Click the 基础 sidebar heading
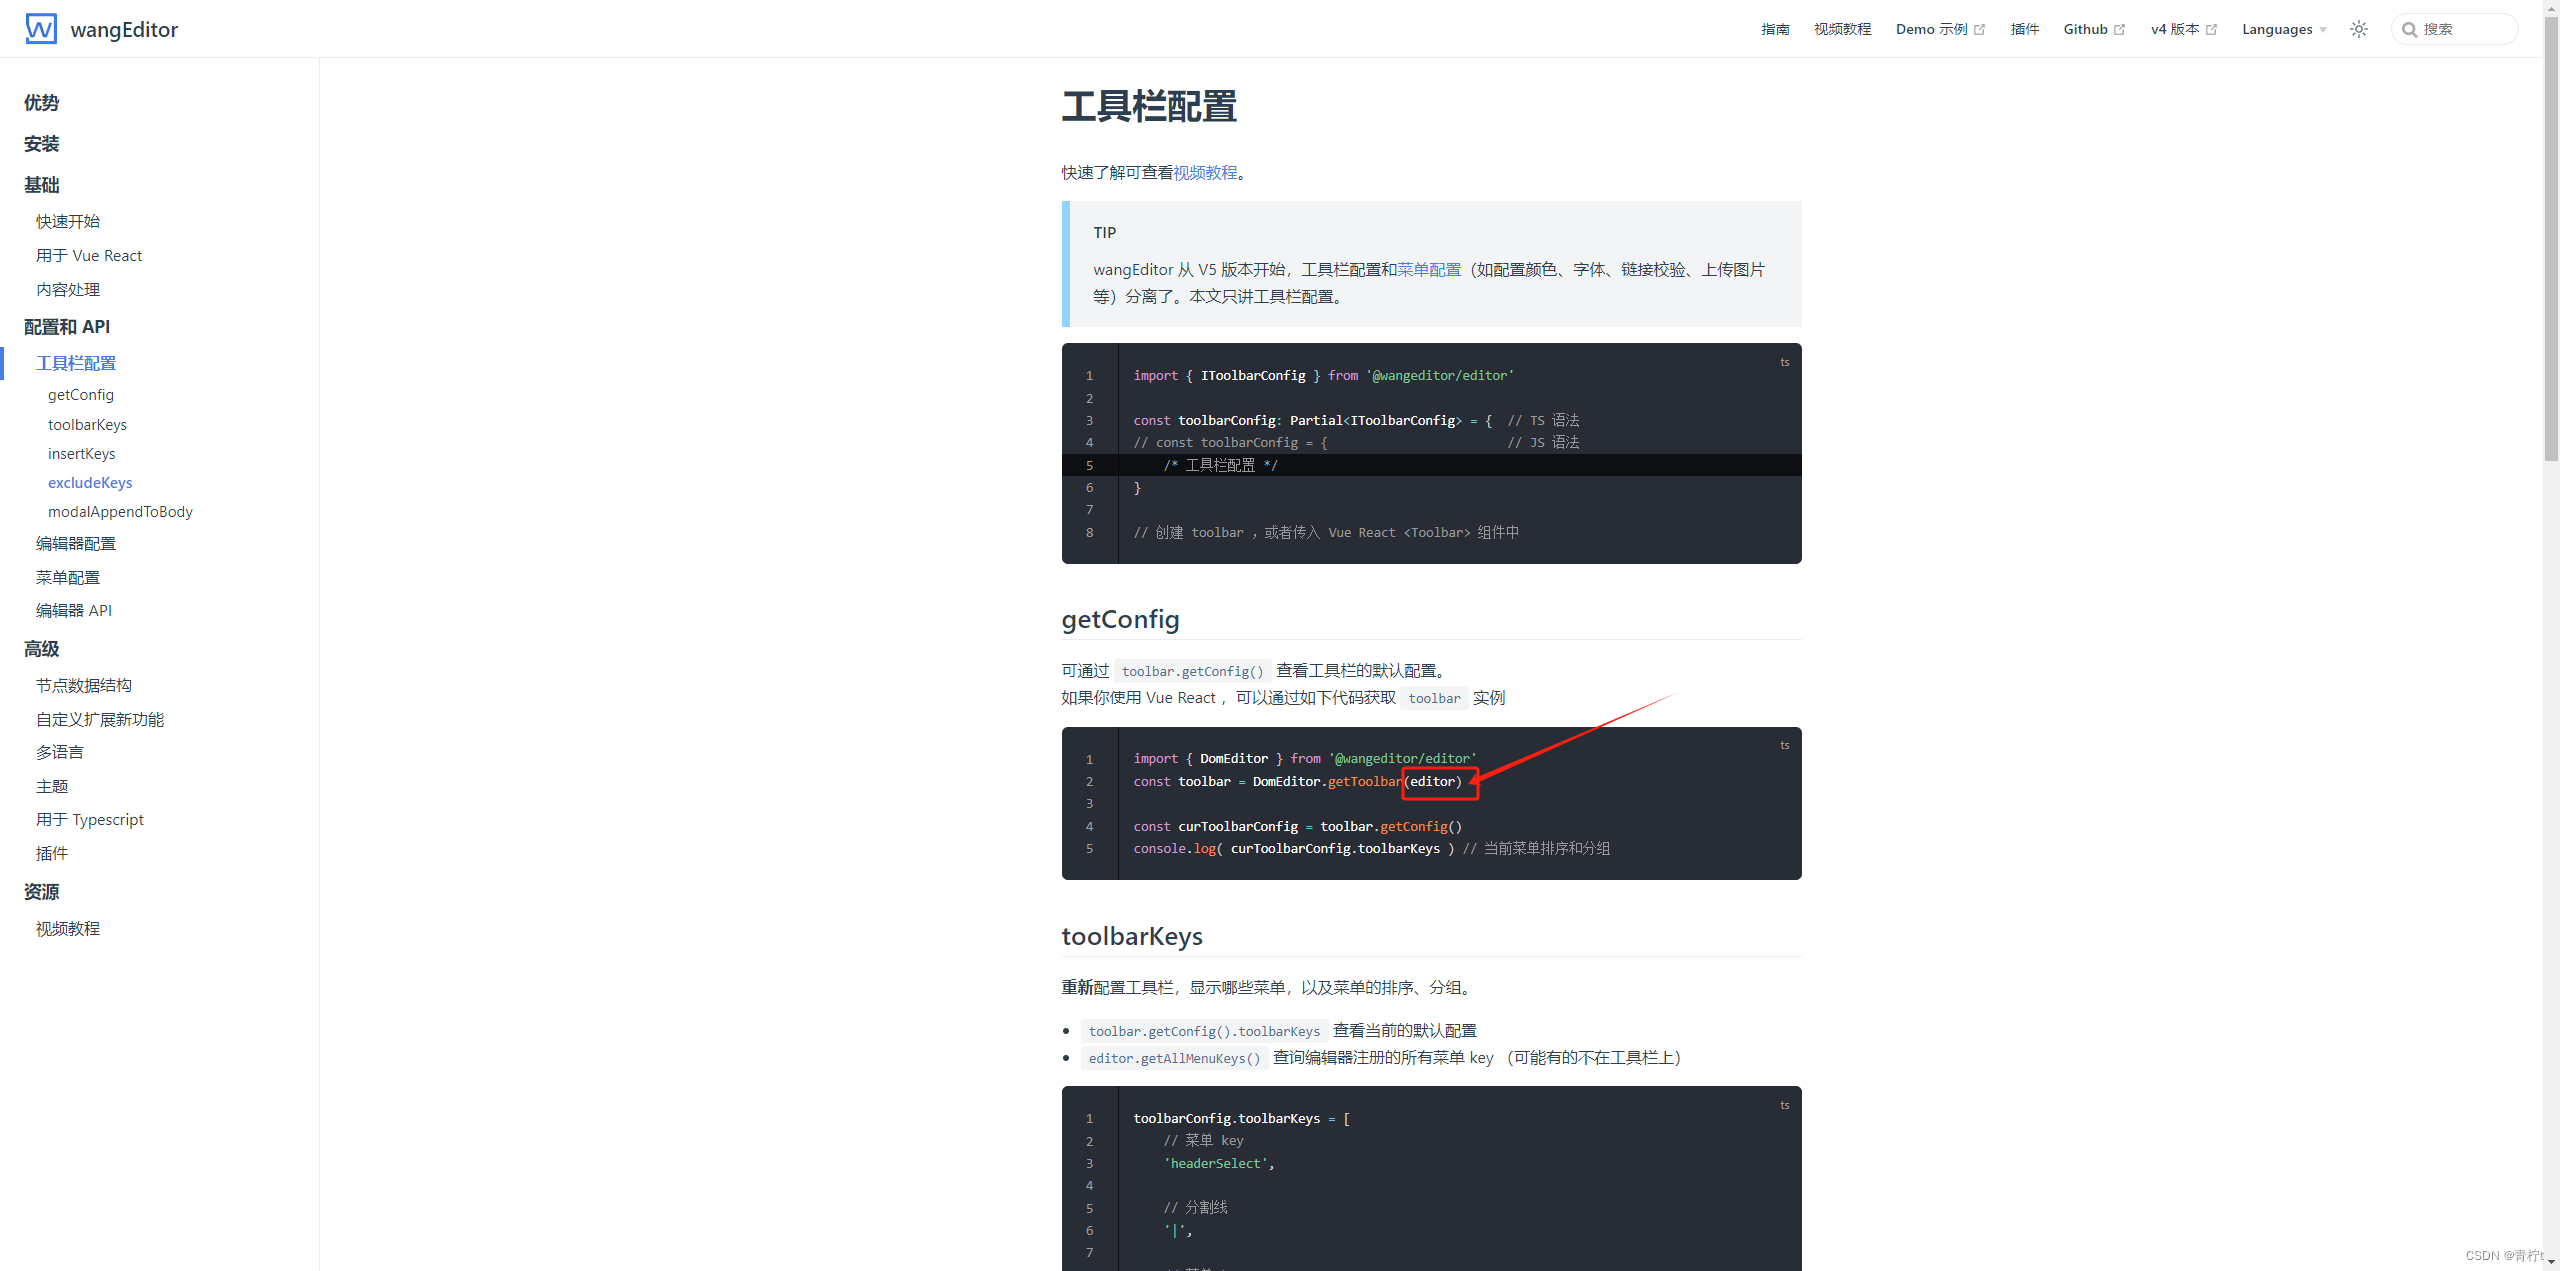The height and width of the screenshot is (1271, 2560). pyautogui.click(x=42, y=185)
